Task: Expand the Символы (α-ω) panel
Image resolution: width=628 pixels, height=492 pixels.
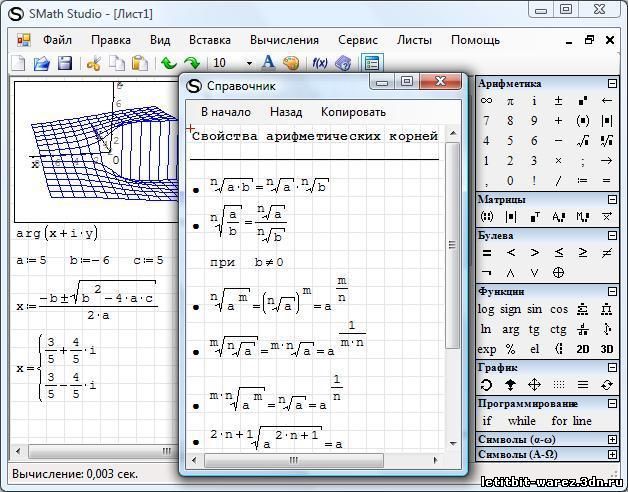Action: click(612, 439)
